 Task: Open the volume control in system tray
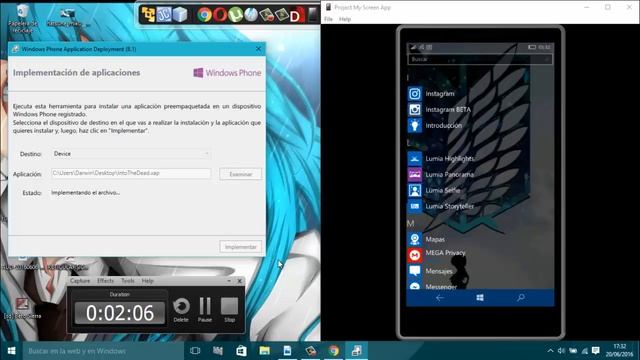click(x=561, y=351)
